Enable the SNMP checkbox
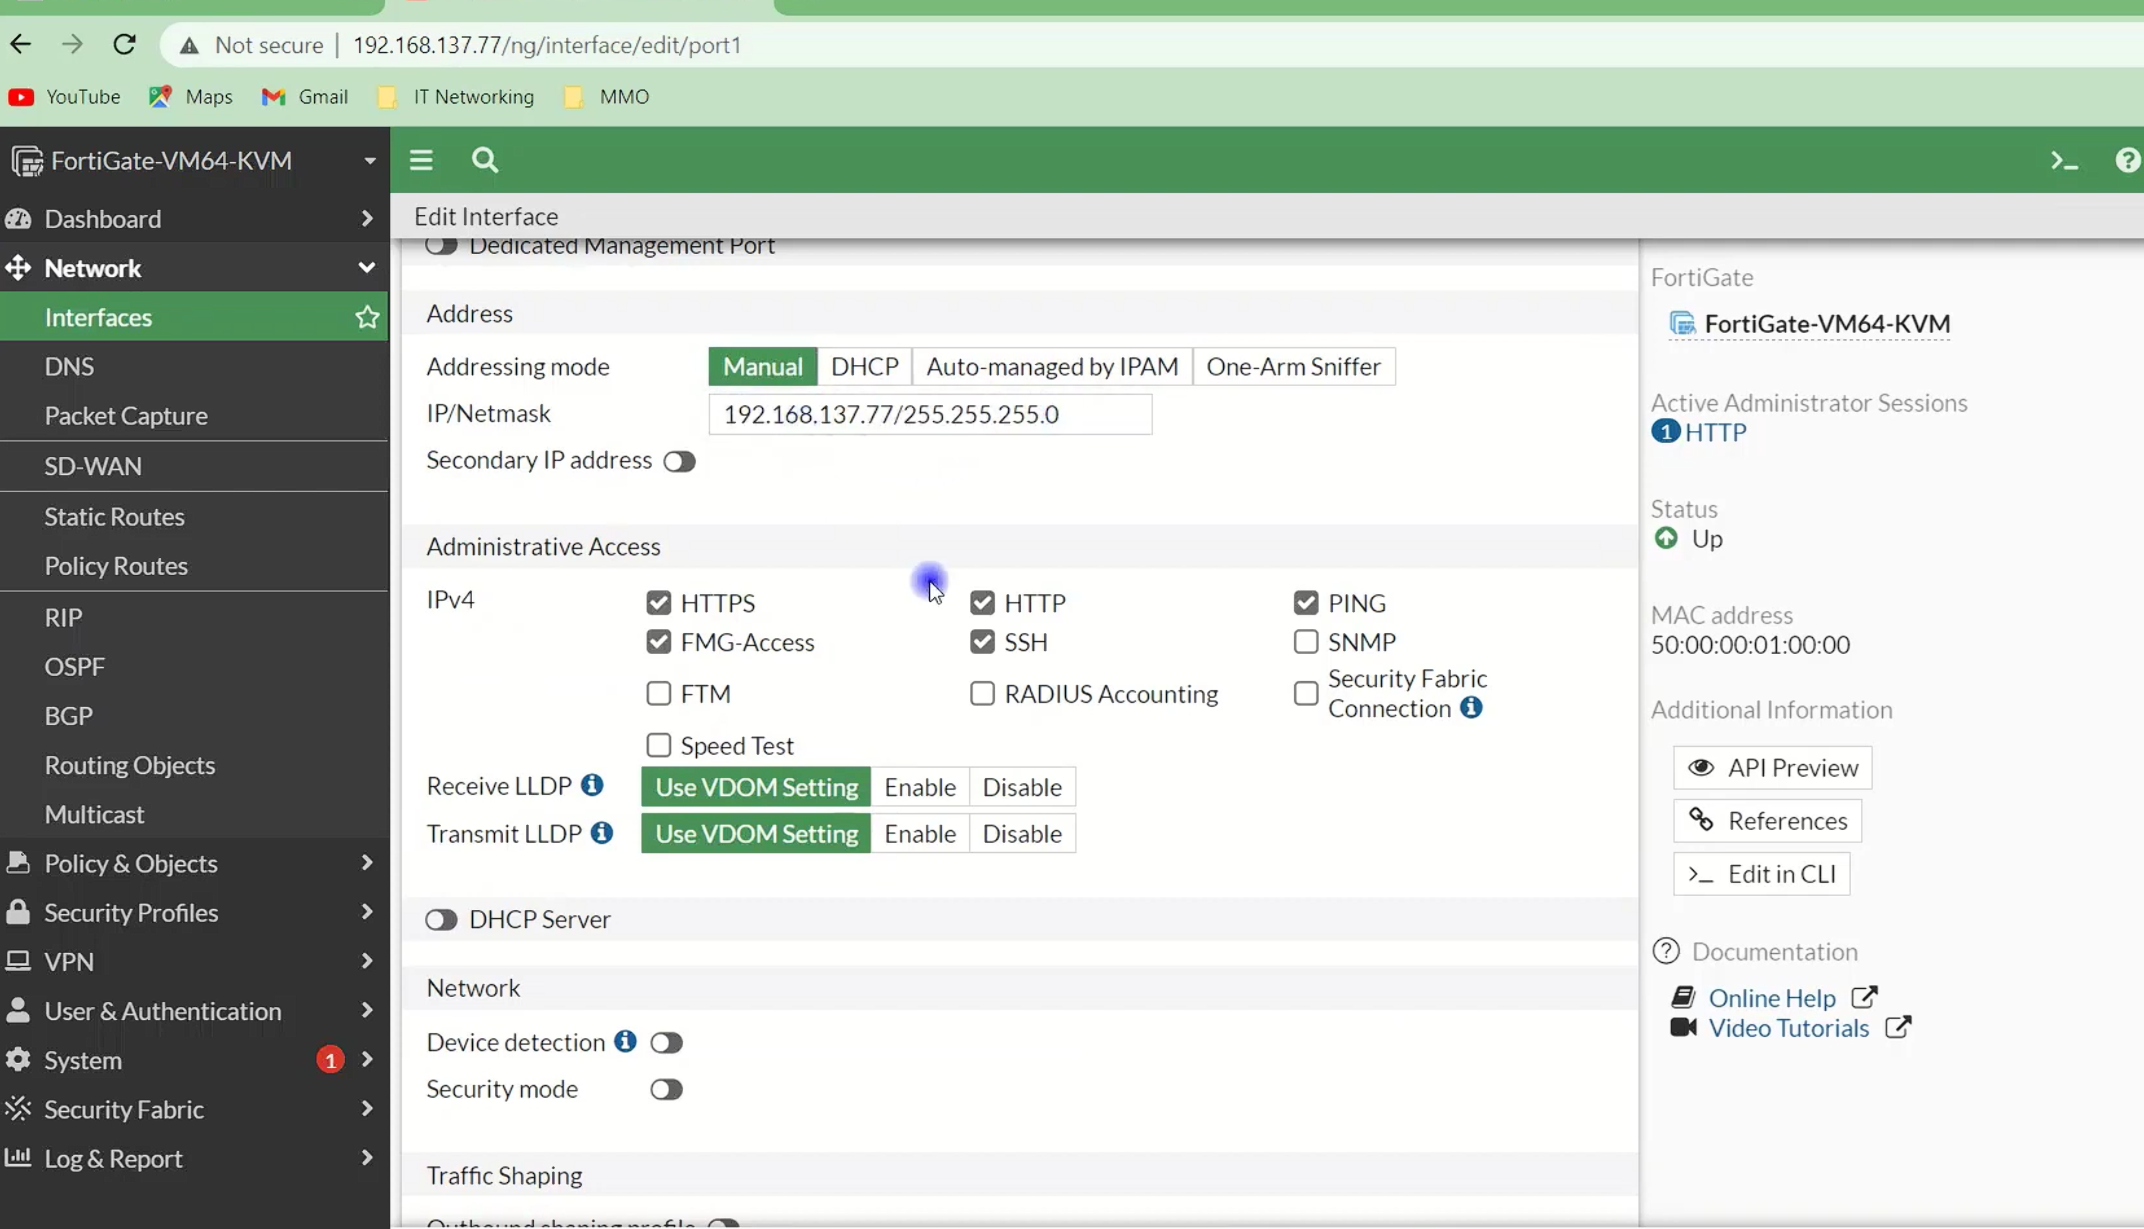Screen dimensions: 2144x1229 1305,642
